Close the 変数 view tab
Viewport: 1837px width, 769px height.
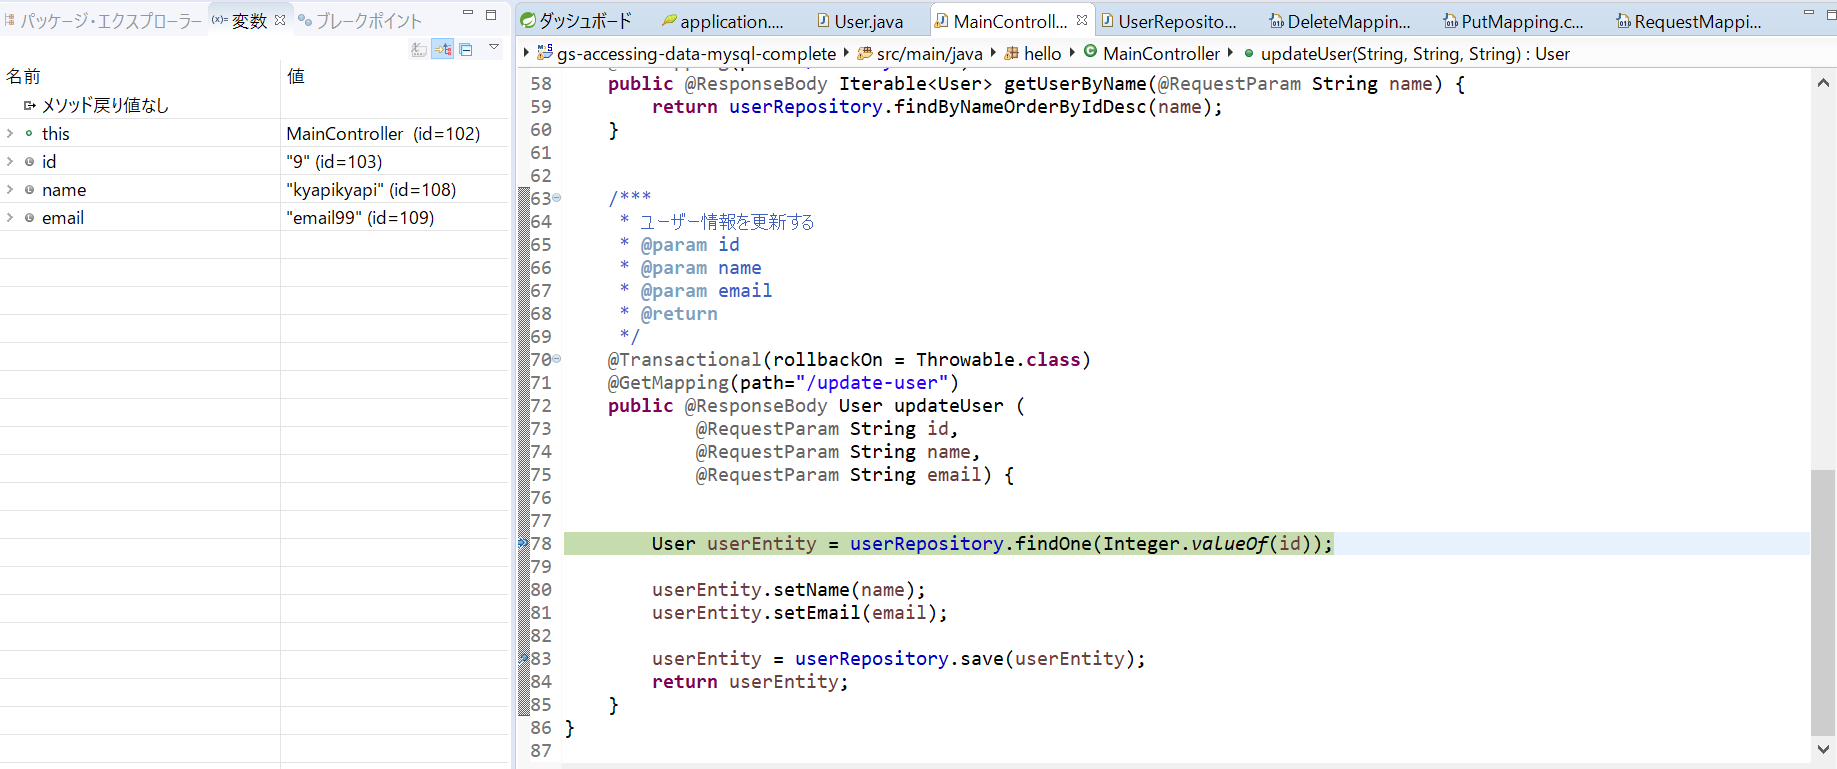(280, 20)
